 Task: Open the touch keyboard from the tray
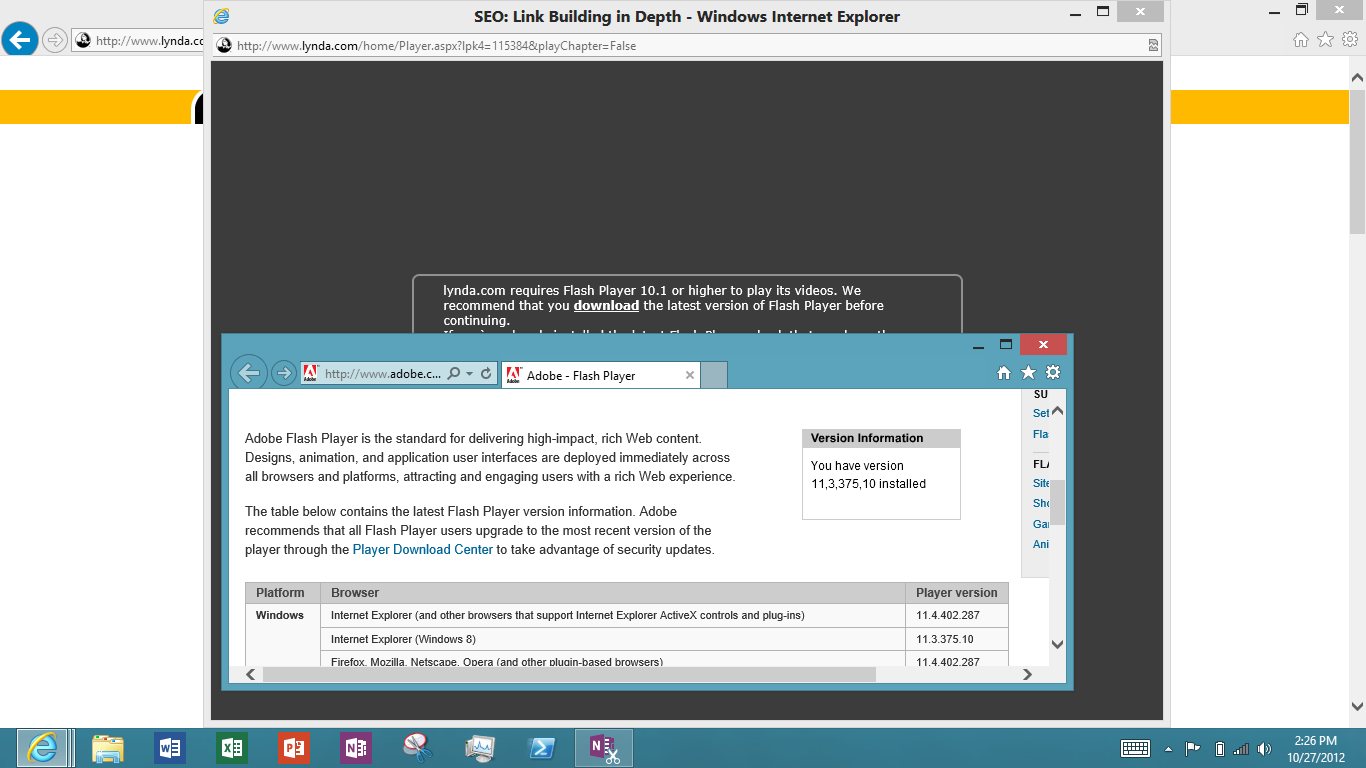1135,749
